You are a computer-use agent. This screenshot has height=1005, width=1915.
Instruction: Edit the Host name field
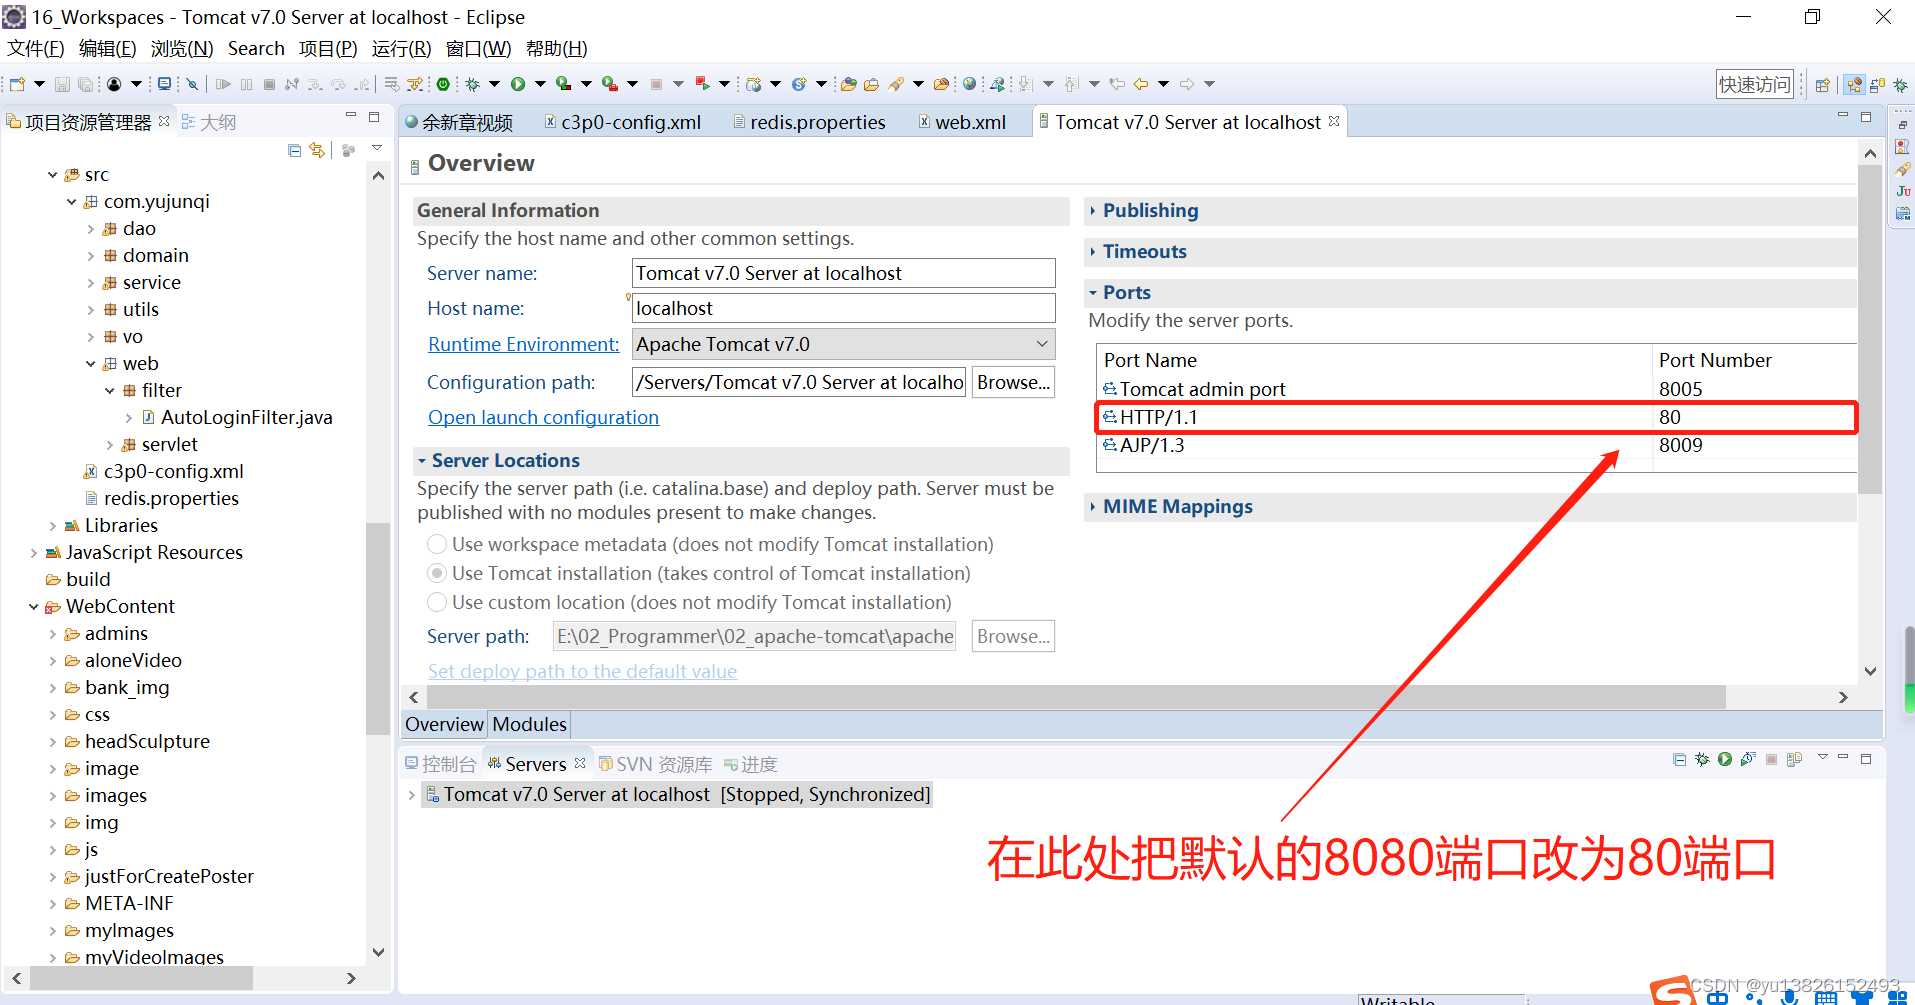pos(843,308)
